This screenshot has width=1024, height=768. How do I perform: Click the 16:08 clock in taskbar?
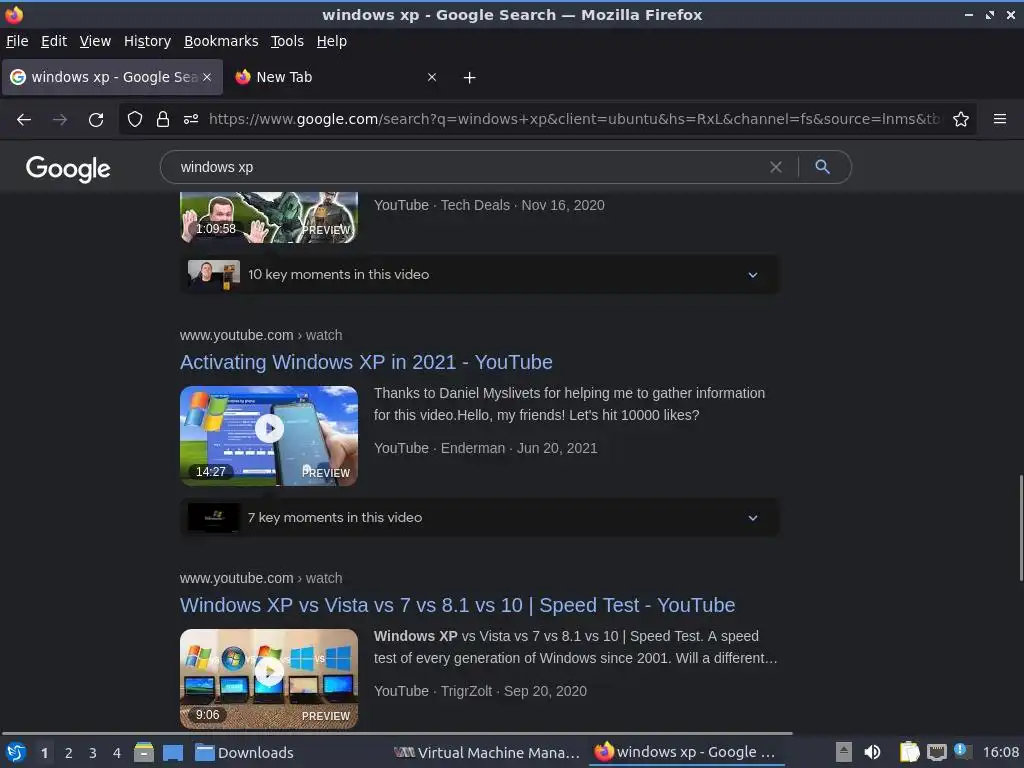click(1000, 752)
